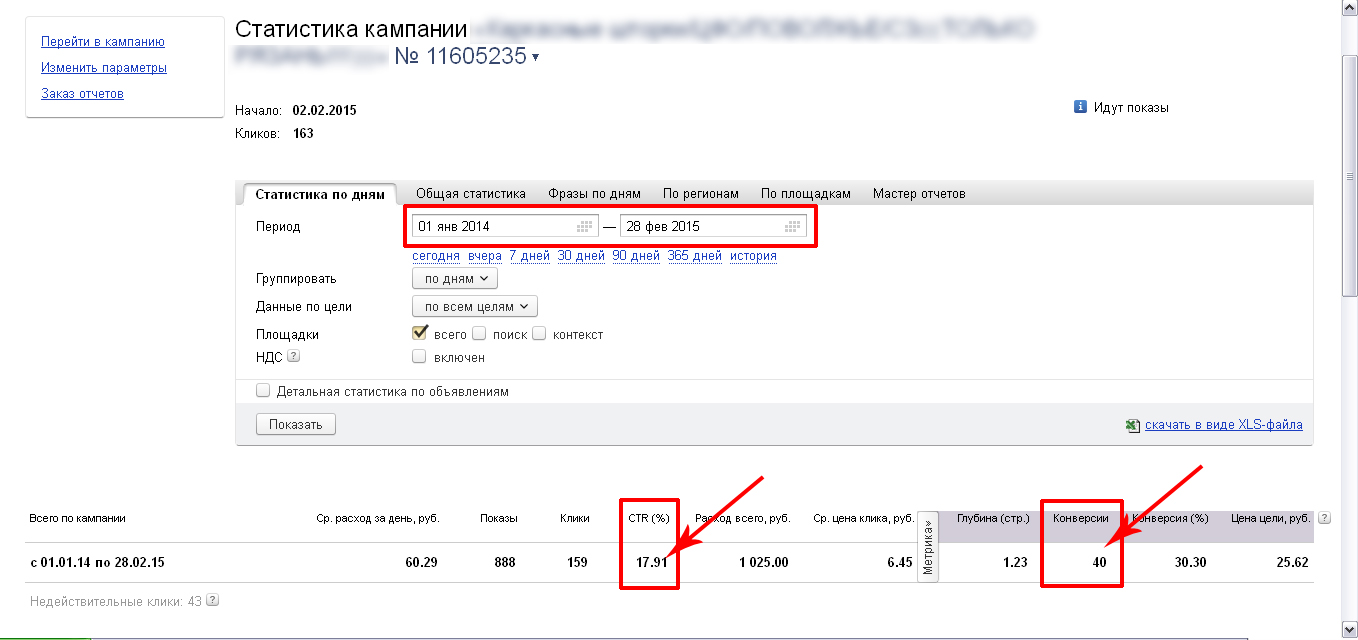The image size is (1358, 640).
Task: Switch to the Фразы по дням tab
Action: point(594,194)
